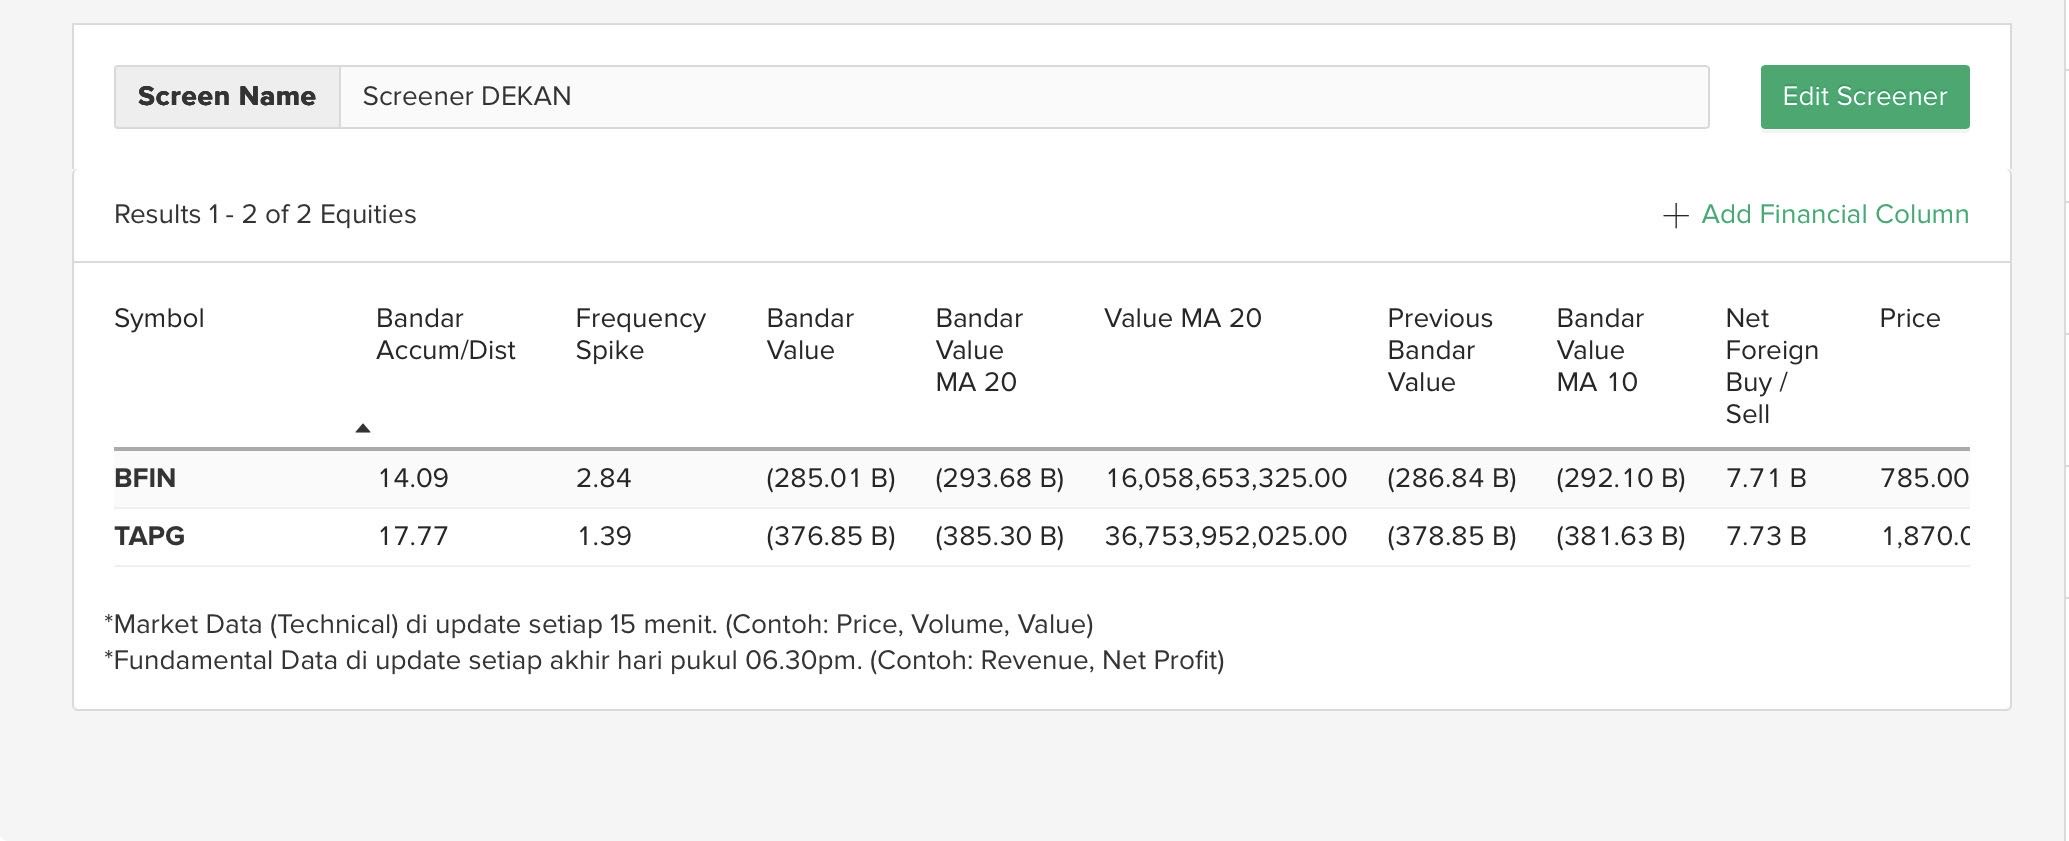Viewport: 2069px width, 841px height.
Task: Select BFIN's Value MA 20 cell
Action: click(x=1225, y=478)
